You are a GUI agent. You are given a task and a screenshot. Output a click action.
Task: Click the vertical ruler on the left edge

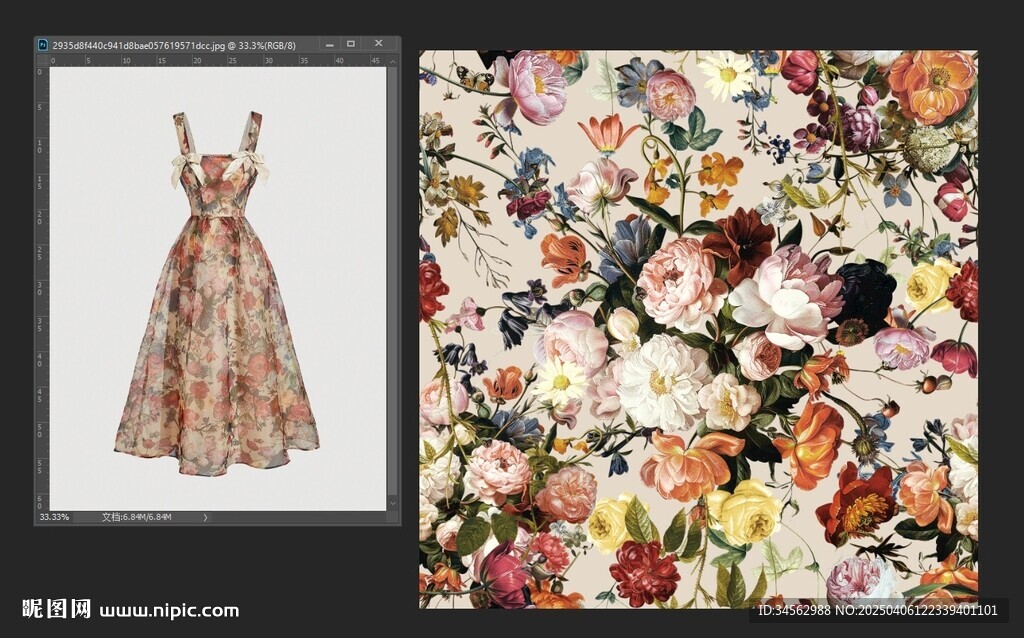41,290
